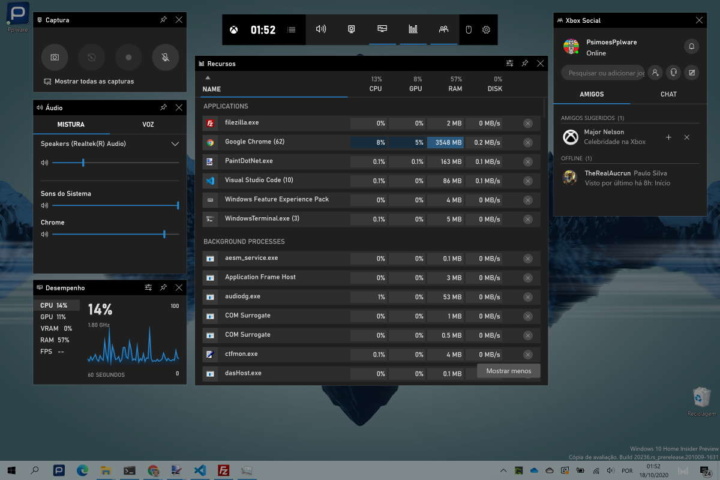Open Mostrar todas as capturas link
The height and width of the screenshot is (480, 720).
(89, 81)
